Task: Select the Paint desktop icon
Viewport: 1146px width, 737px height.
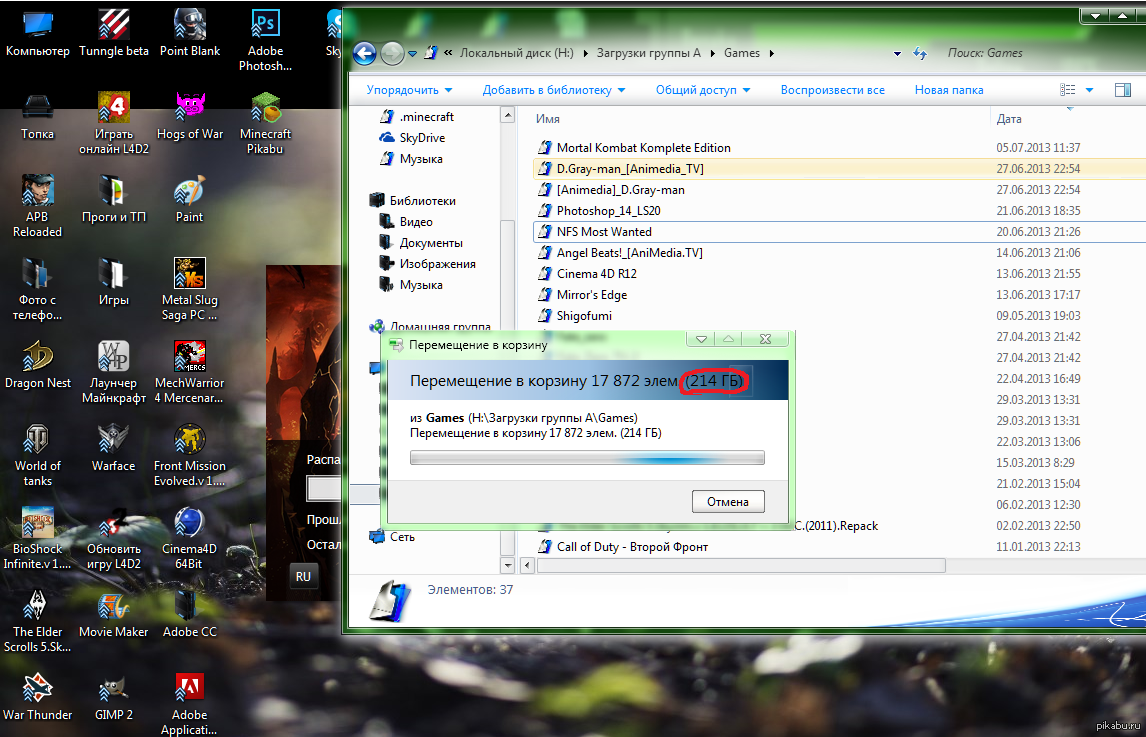Action: tap(189, 191)
